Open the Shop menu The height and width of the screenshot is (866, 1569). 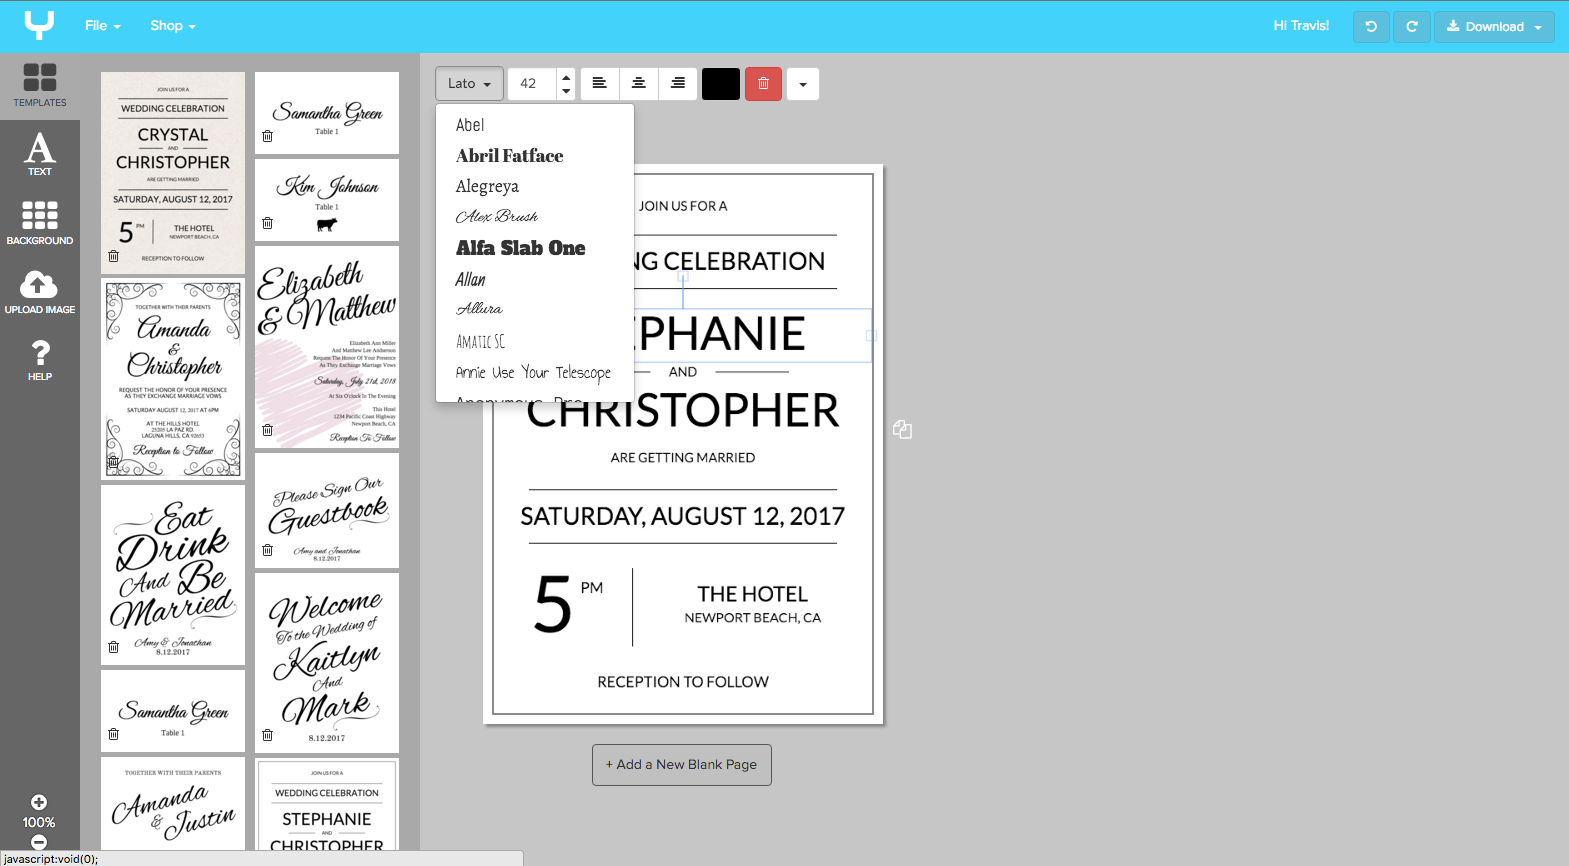coord(172,26)
